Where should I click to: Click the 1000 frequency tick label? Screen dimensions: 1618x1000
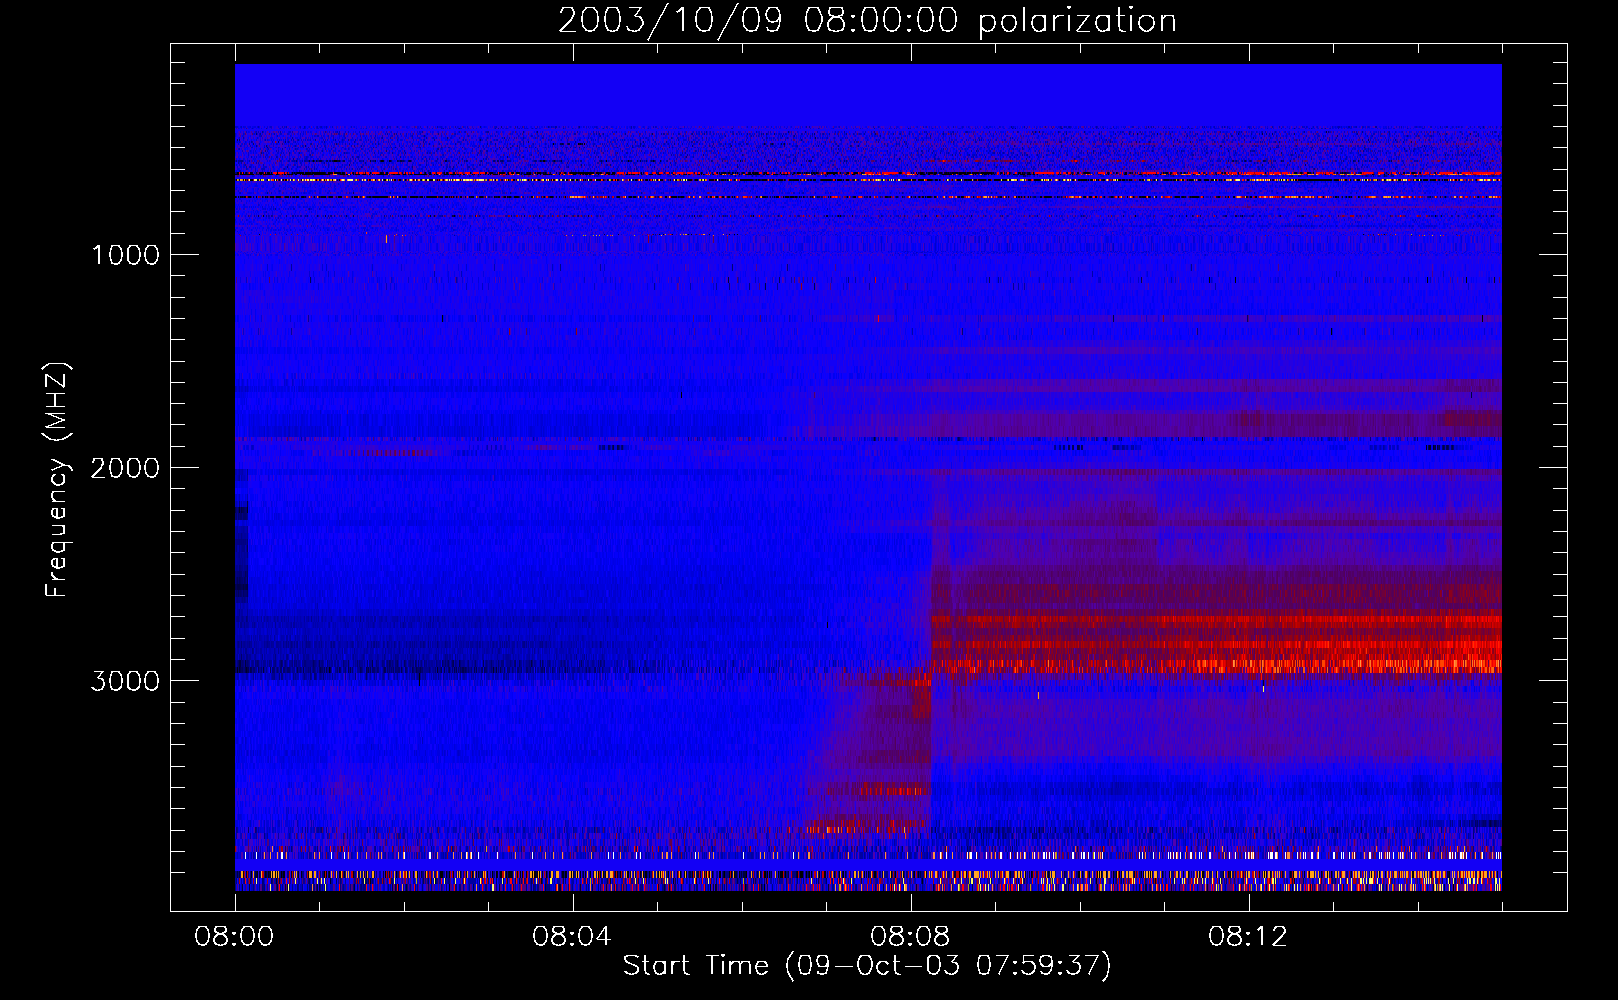point(125,255)
